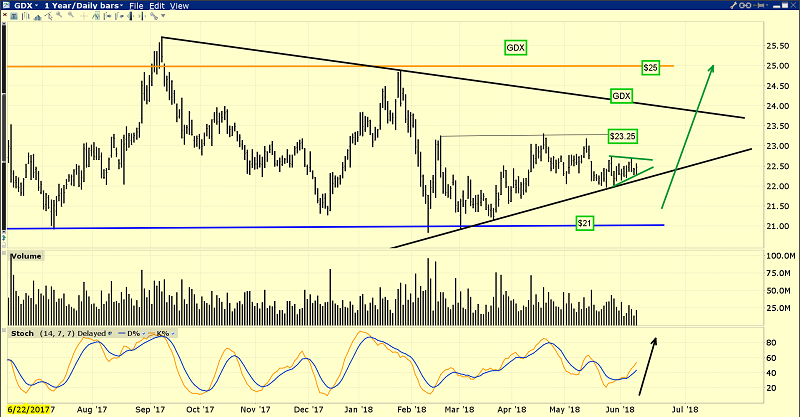Click the 21.00 price axis value
800x417 pixels.
778,226
